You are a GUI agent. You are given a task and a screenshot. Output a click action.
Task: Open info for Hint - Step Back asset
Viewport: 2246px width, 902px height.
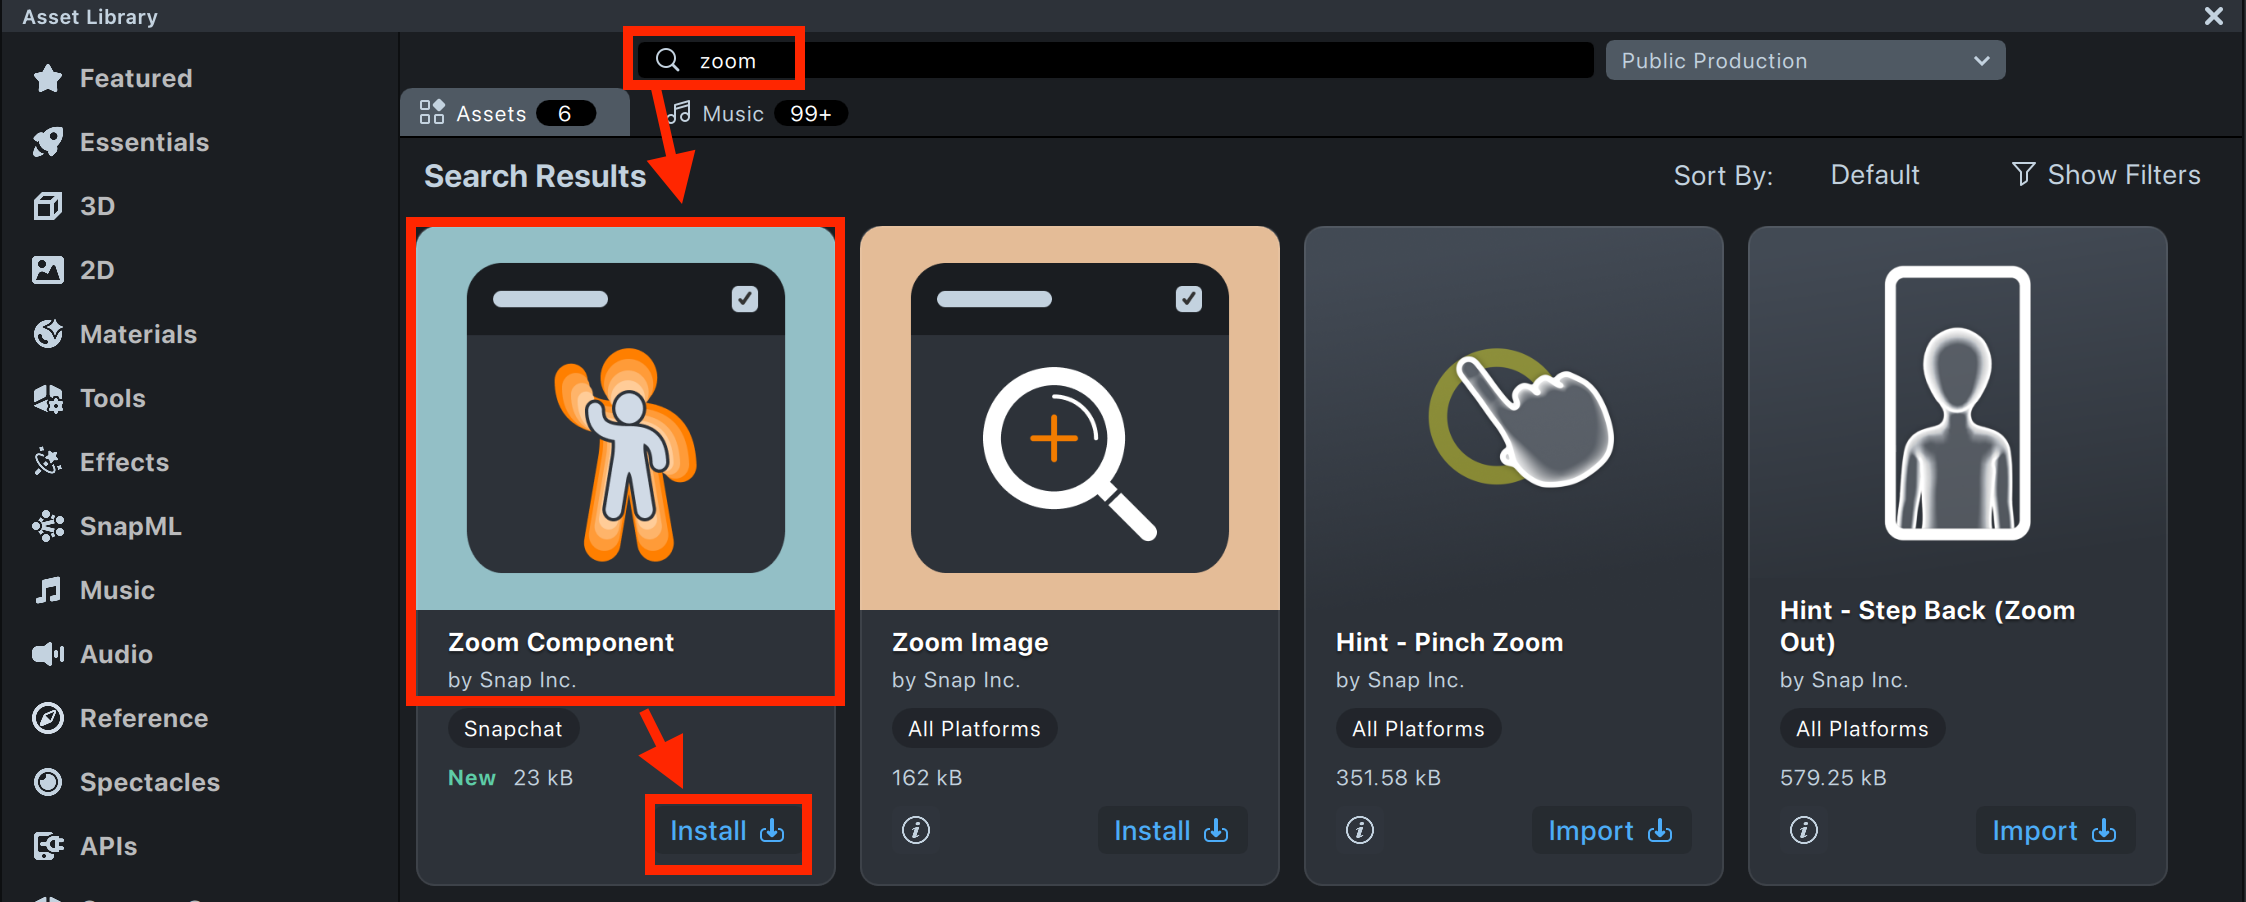1804,830
